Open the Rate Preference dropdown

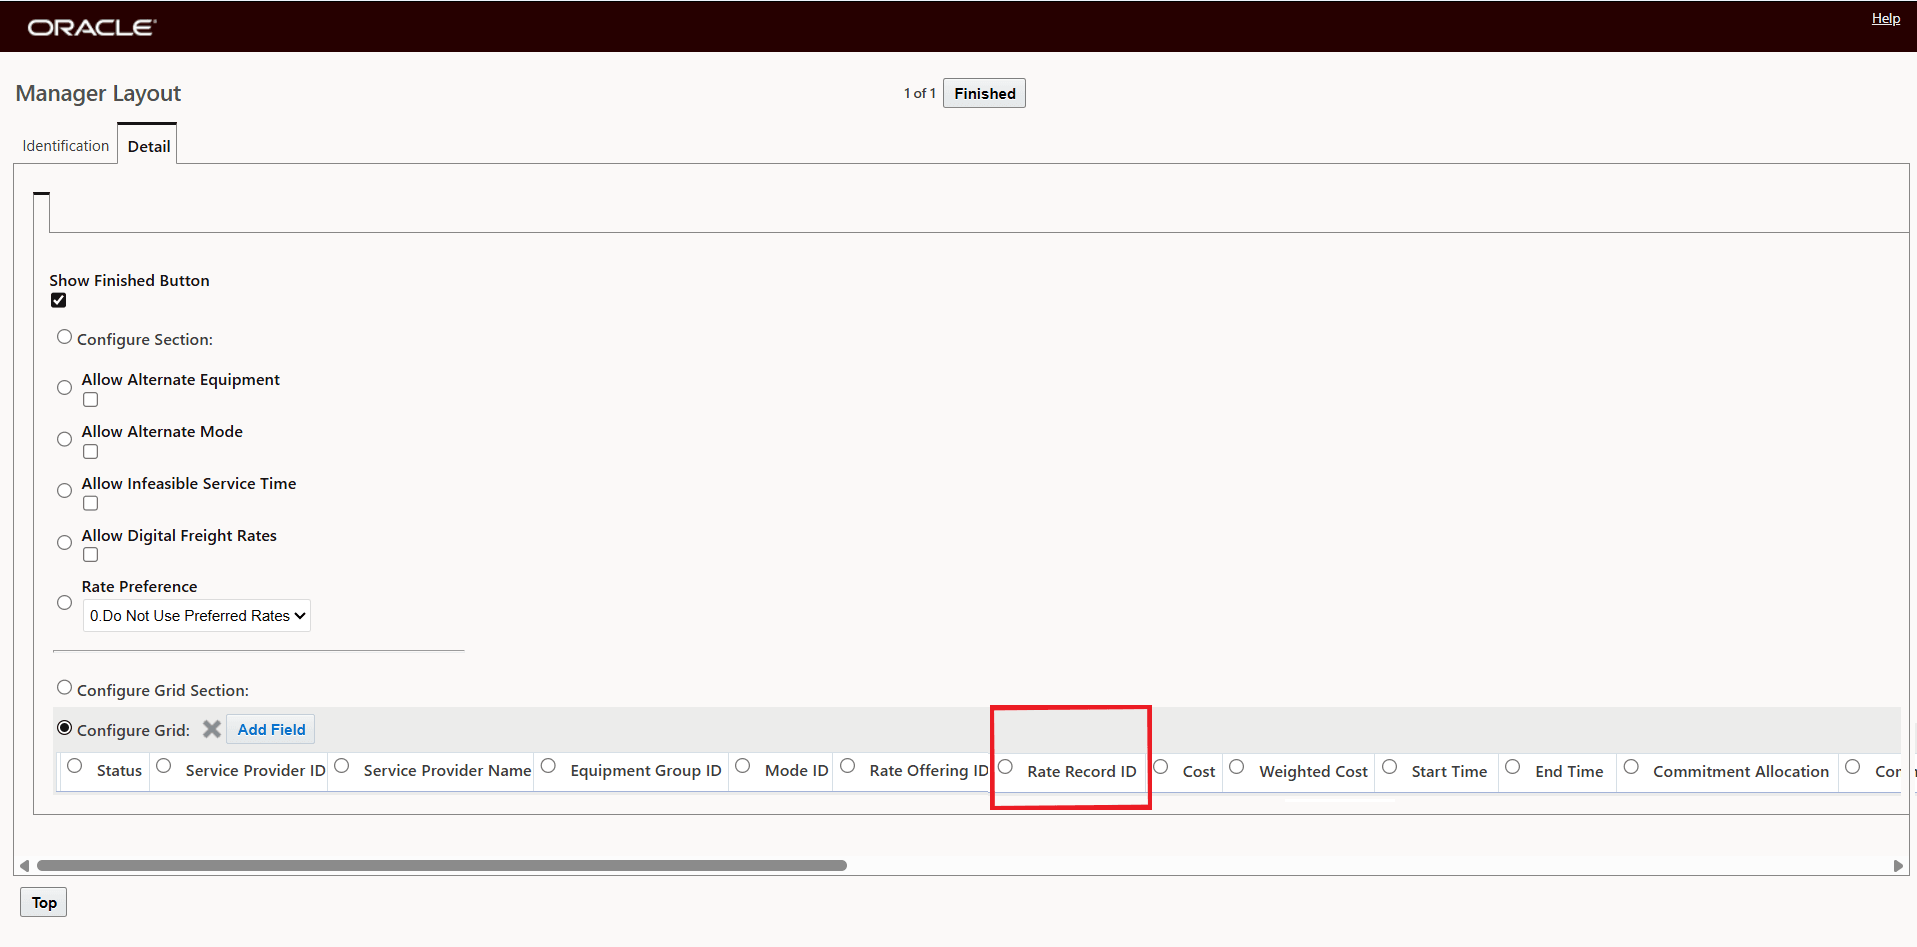[x=197, y=616]
